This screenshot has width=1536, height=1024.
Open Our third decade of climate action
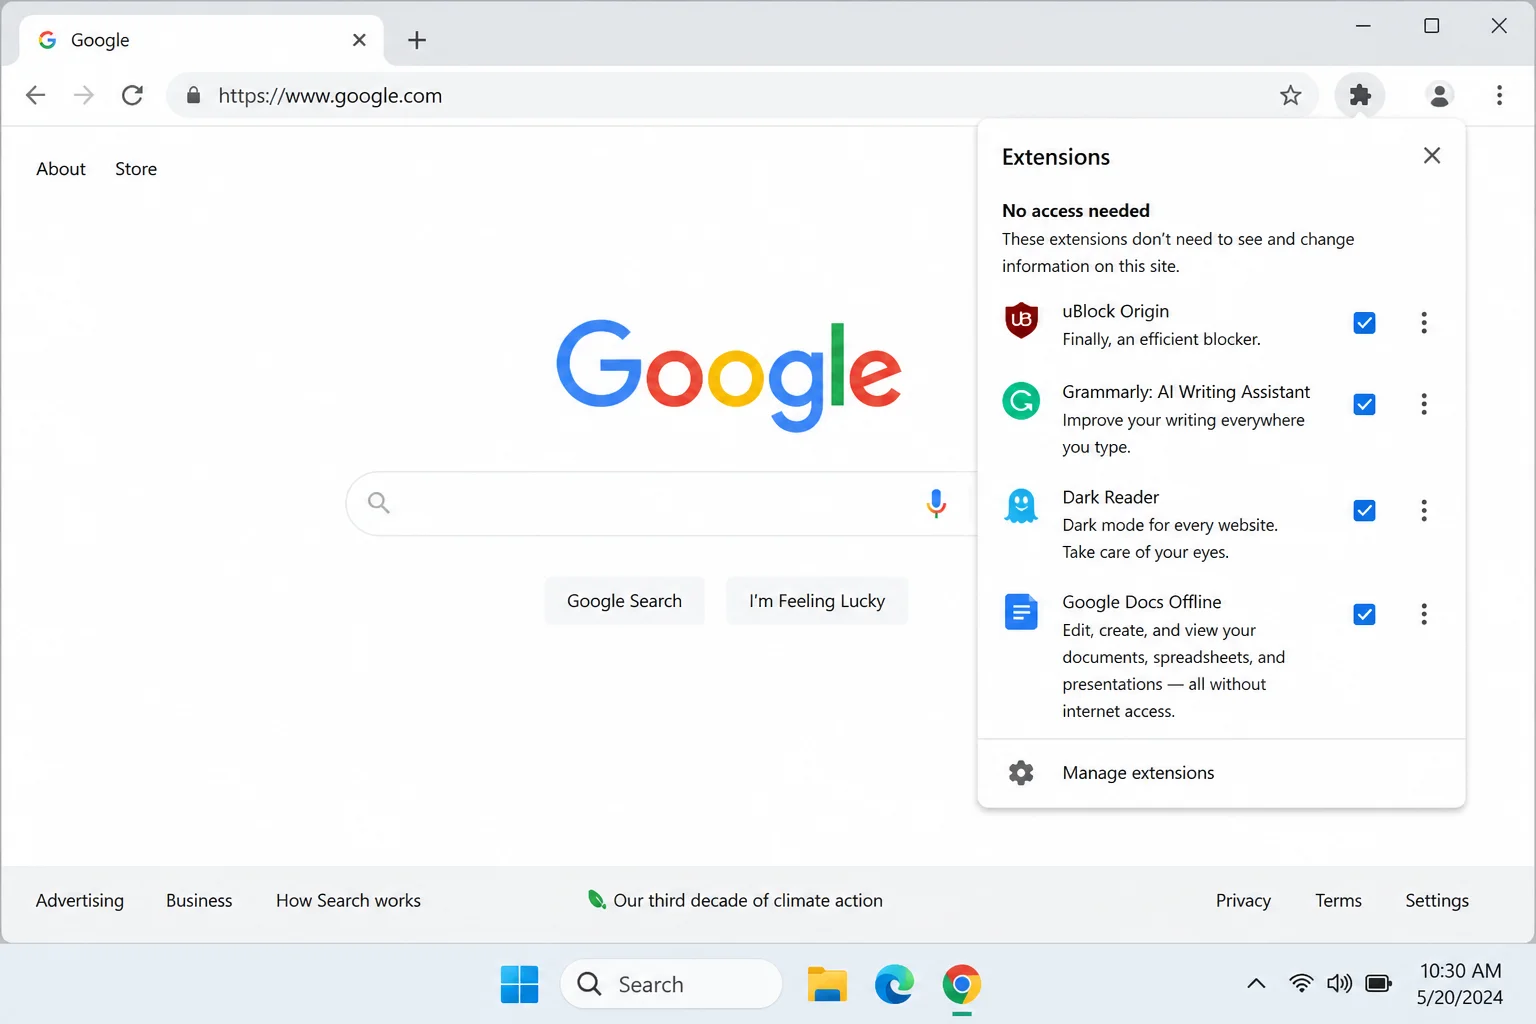pos(748,900)
